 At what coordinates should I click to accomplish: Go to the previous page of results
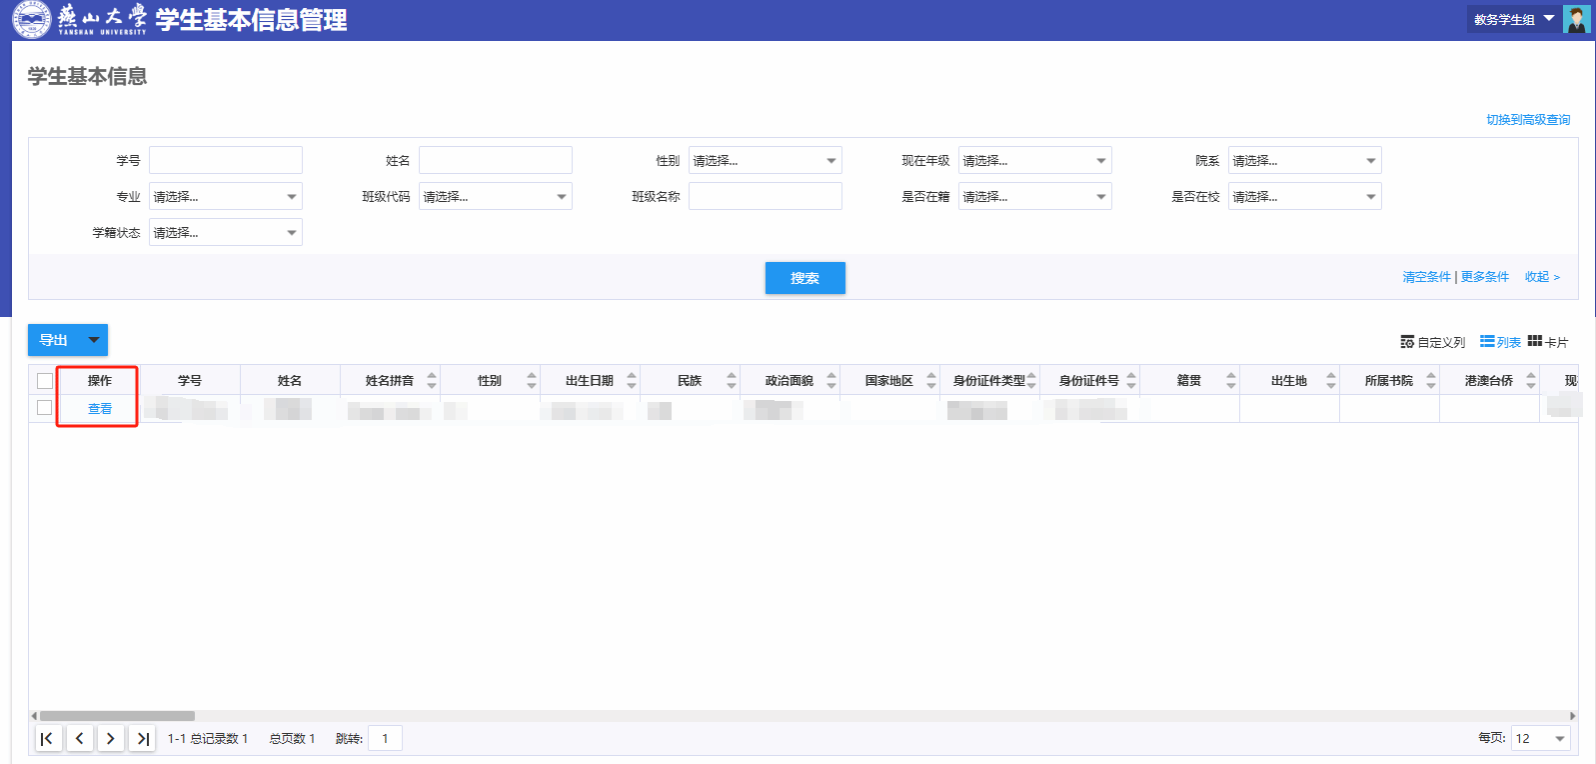pyautogui.click(x=79, y=739)
